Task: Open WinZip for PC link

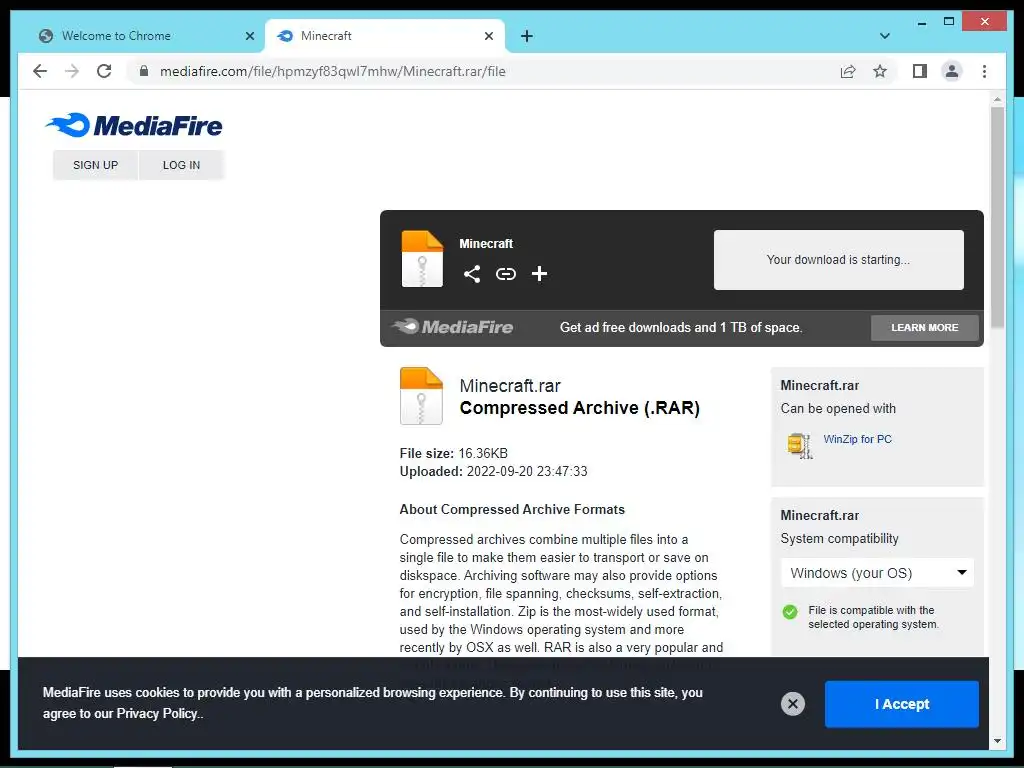Action: pyautogui.click(x=857, y=439)
